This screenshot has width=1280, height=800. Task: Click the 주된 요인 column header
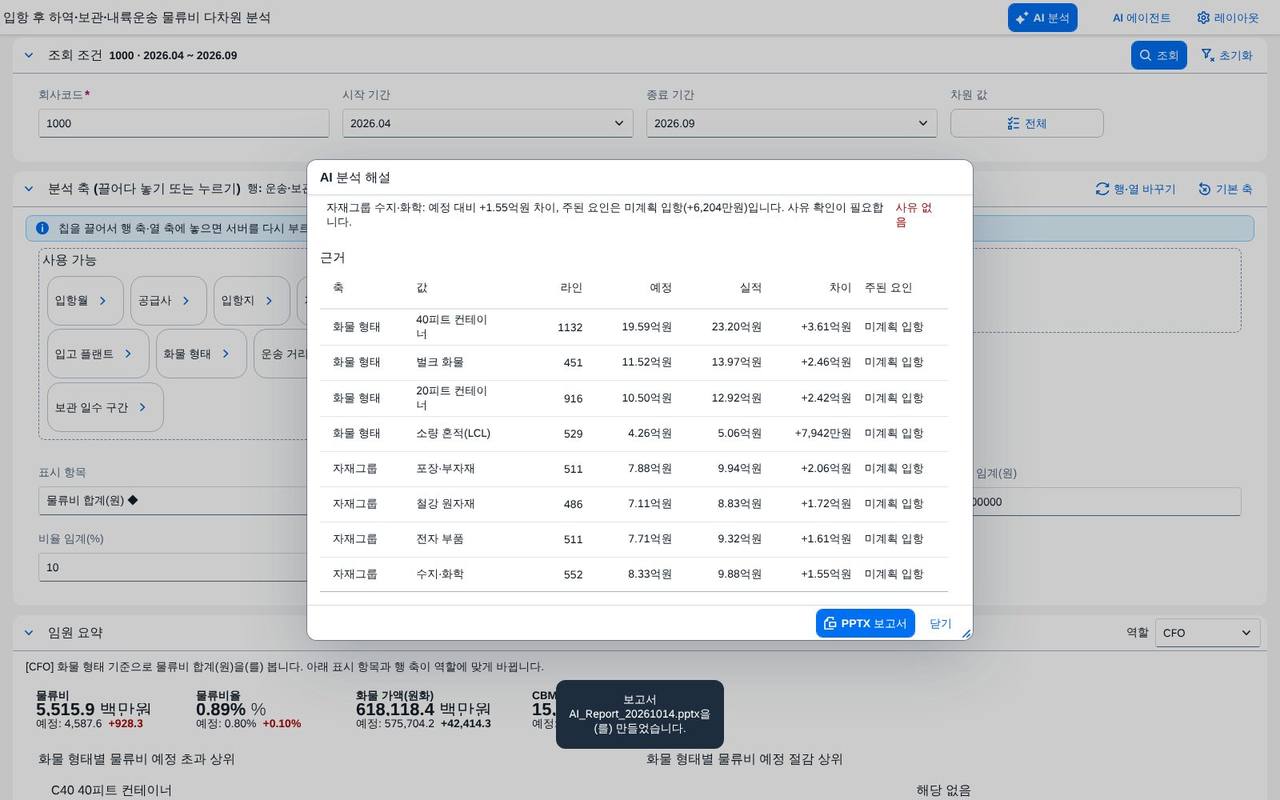(x=888, y=288)
